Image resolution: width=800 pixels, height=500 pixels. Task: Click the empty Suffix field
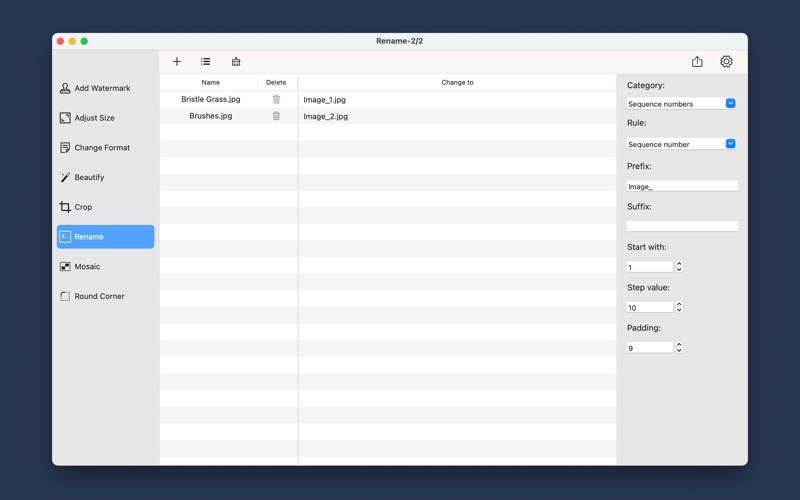(682, 226)
